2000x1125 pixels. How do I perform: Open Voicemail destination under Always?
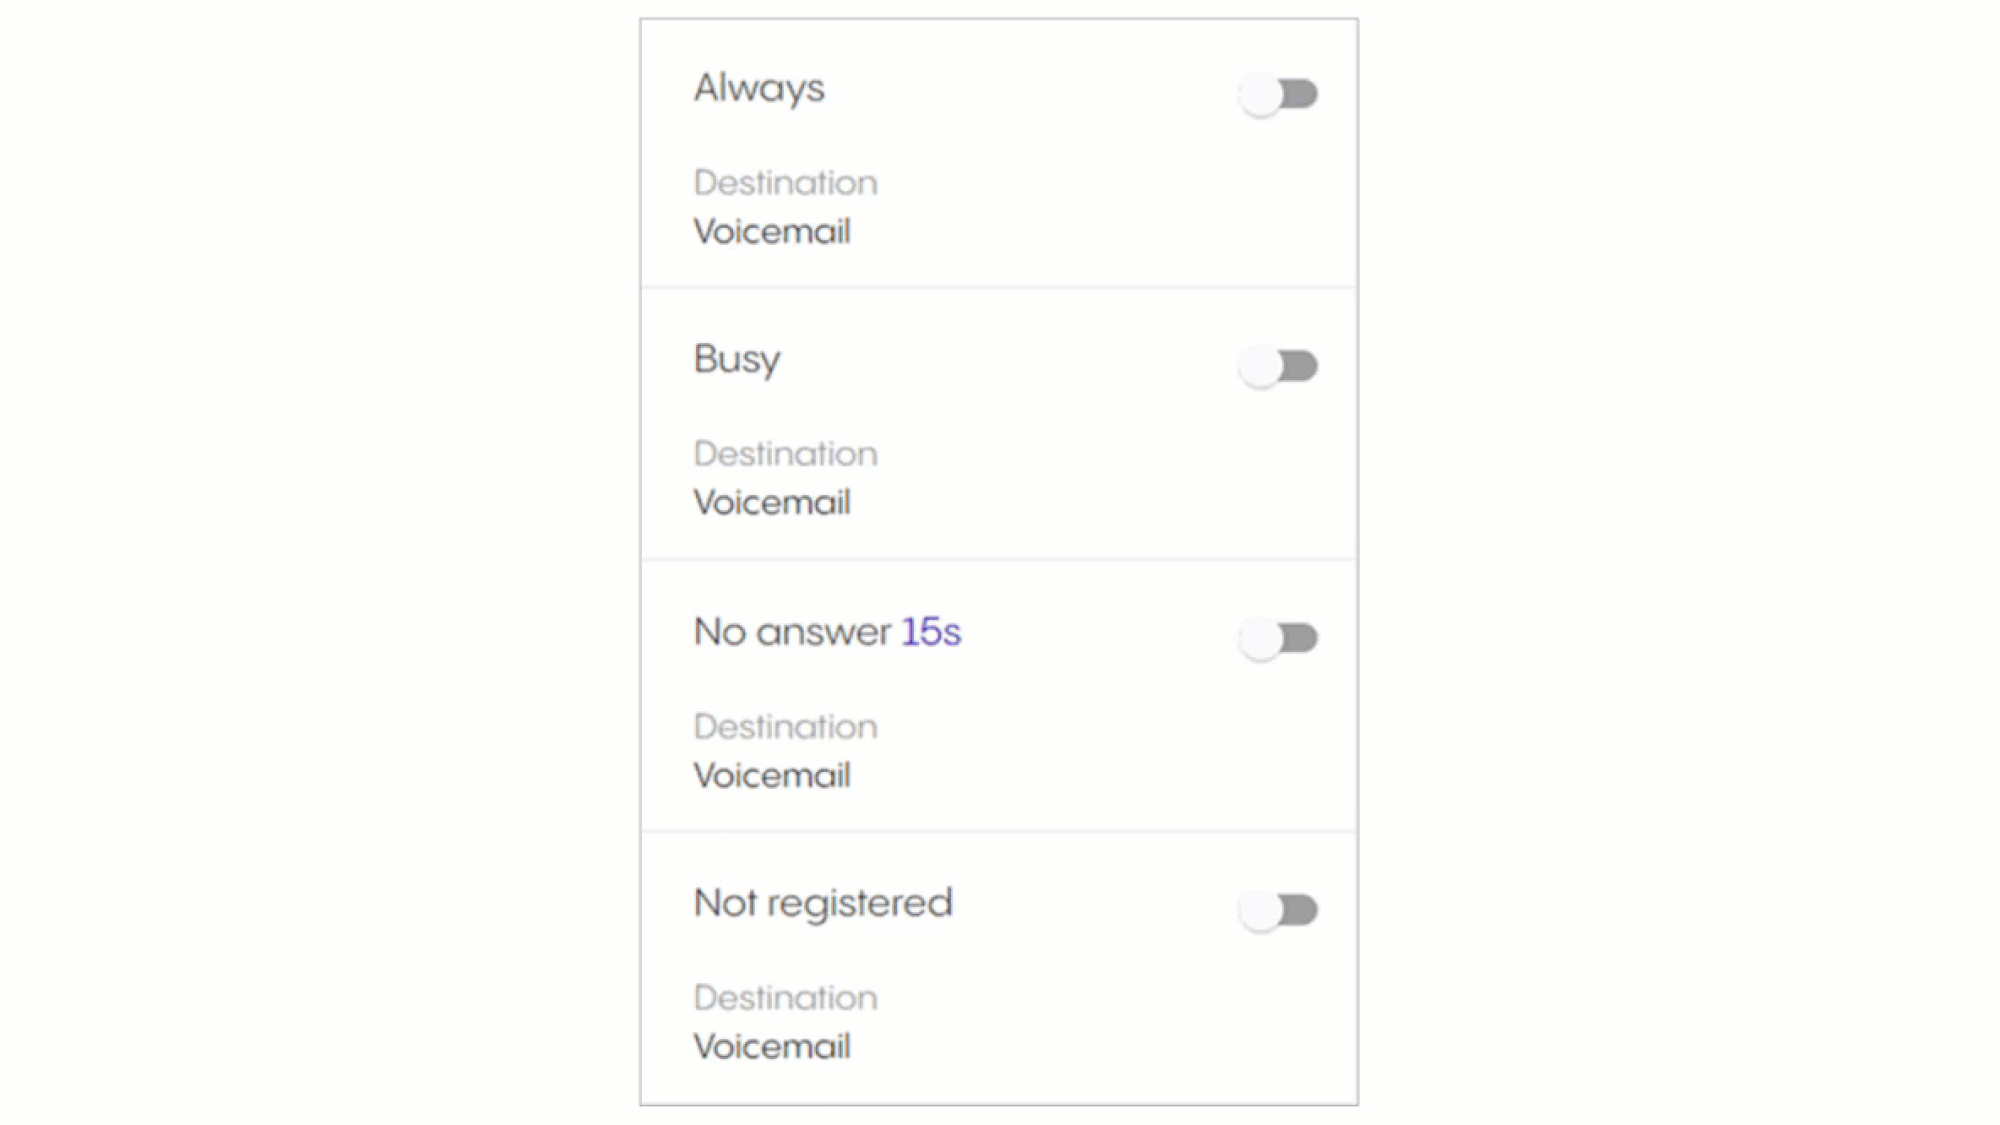772,232
